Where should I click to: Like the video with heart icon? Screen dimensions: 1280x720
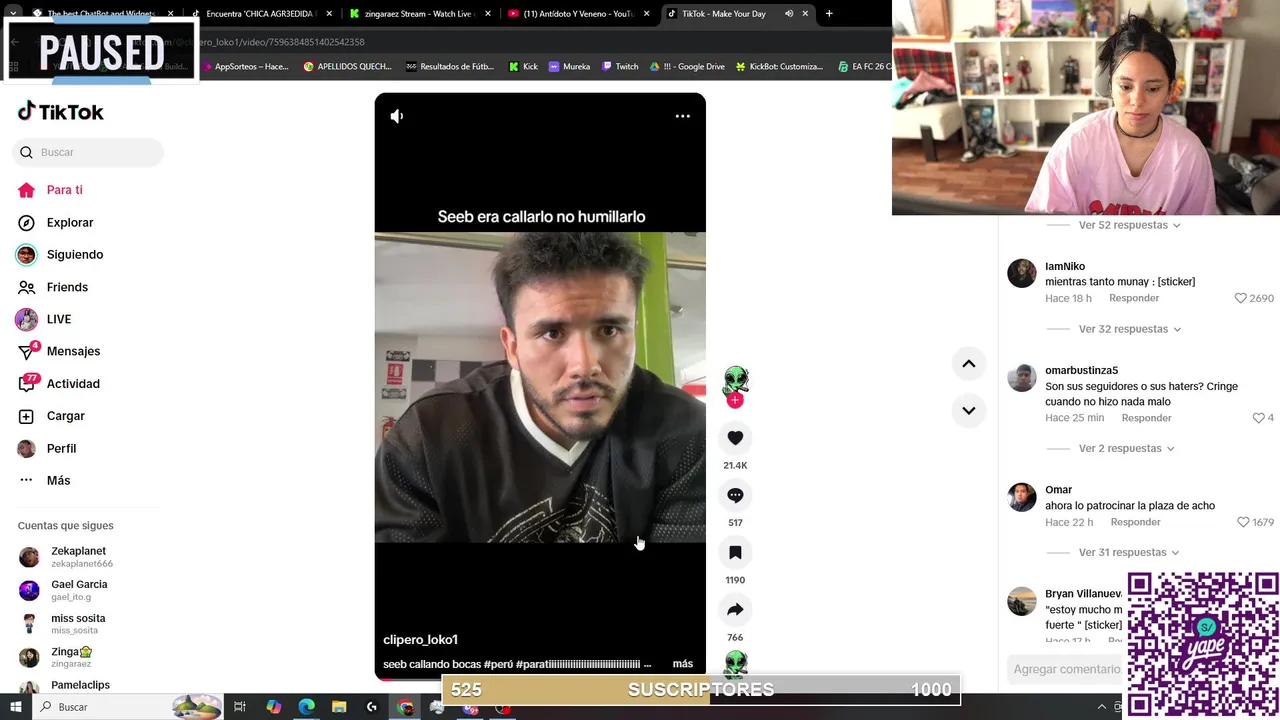(x=735, y=438)
